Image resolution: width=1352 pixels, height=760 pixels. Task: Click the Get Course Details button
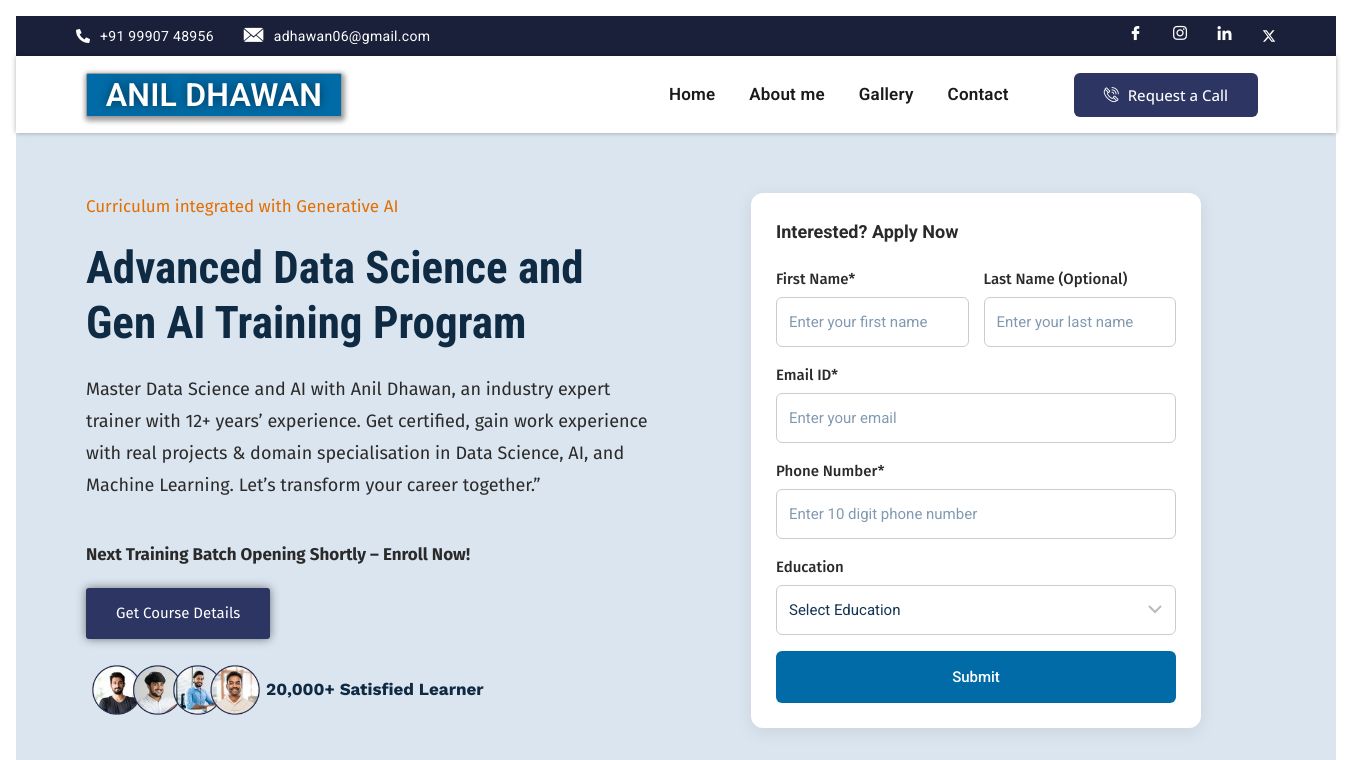[x=178, y=613]
